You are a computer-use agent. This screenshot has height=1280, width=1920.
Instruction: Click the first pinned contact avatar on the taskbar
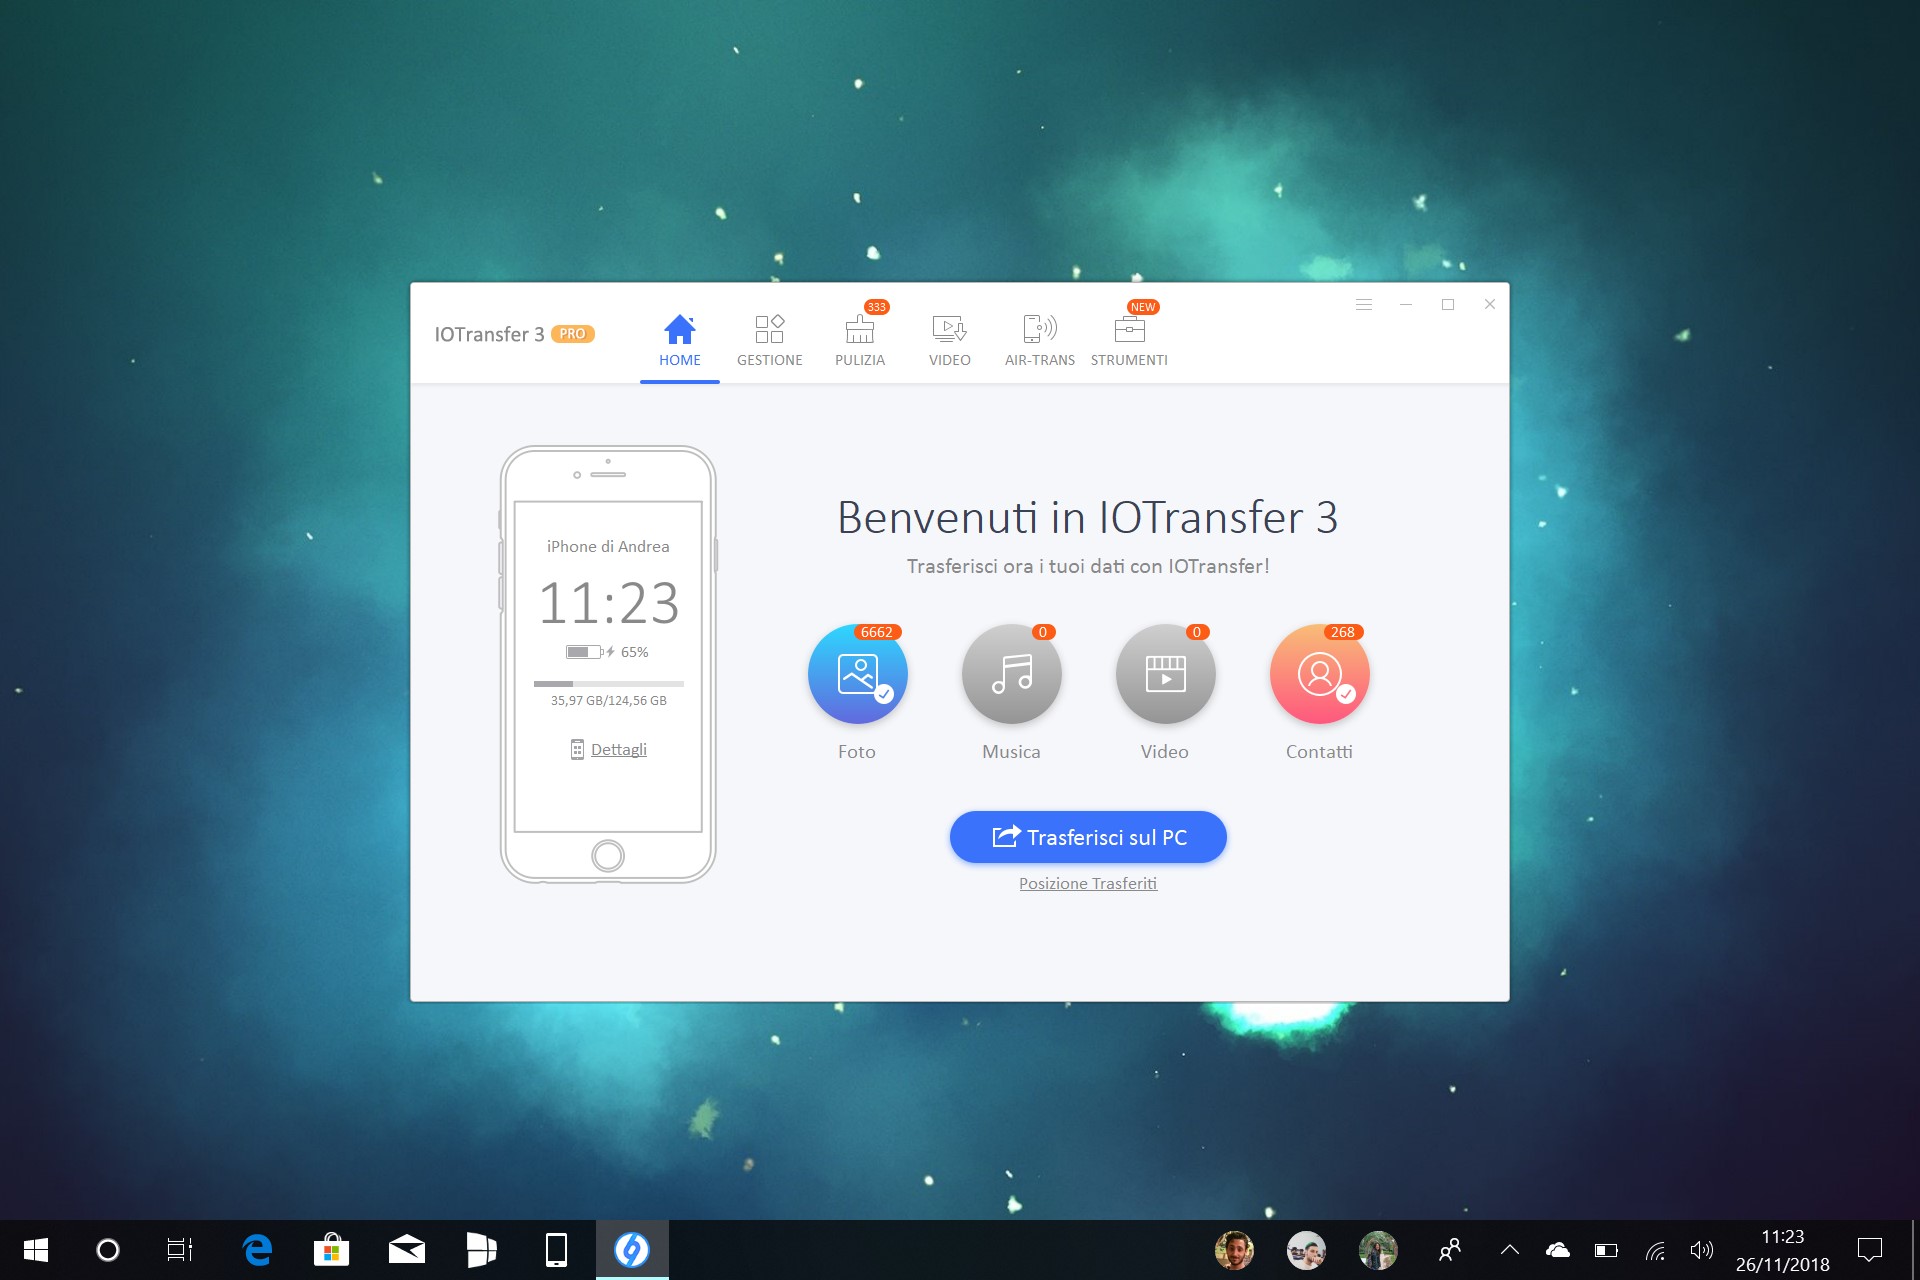[x=1234, y=1250]
